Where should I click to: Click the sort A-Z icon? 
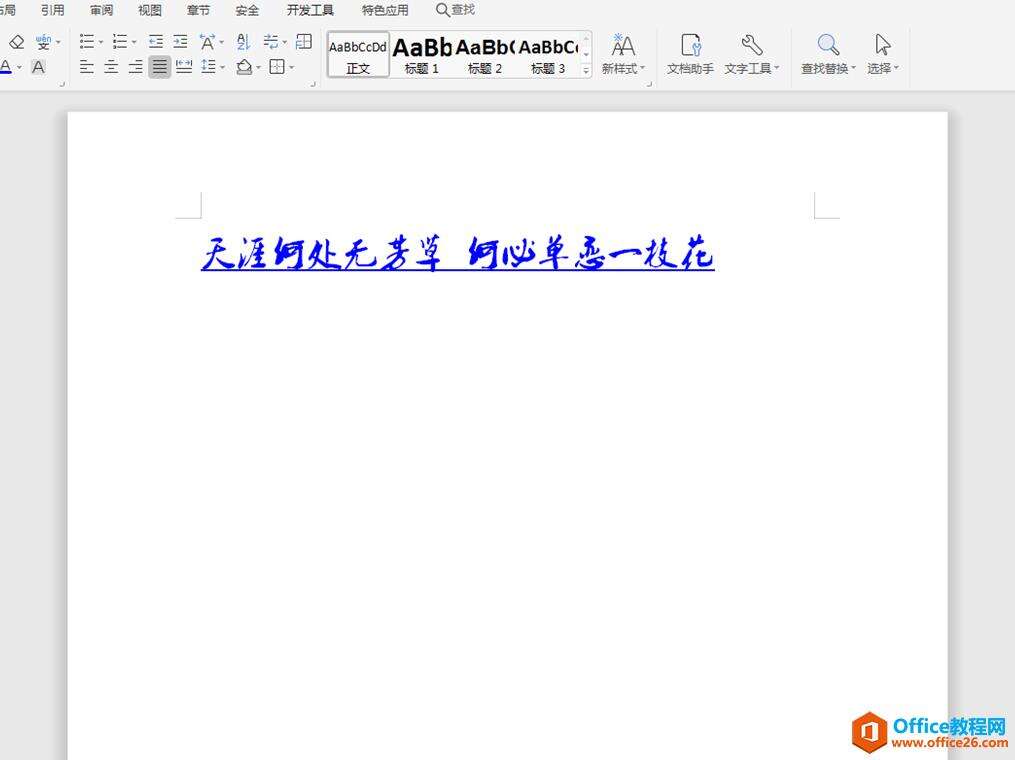[243, 42]
